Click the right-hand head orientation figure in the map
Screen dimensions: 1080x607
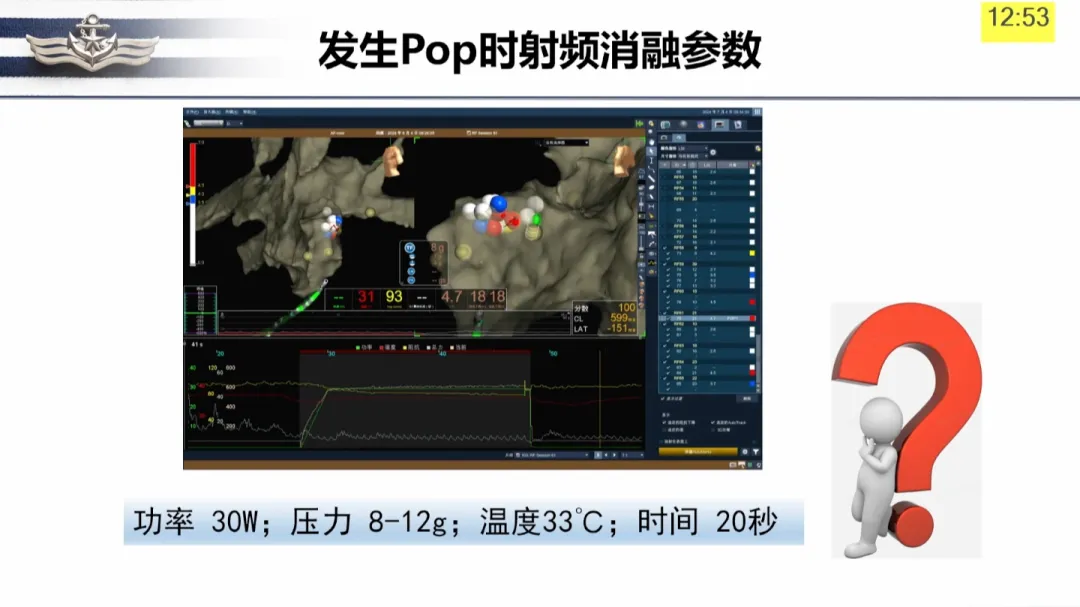tap(623, 159)
